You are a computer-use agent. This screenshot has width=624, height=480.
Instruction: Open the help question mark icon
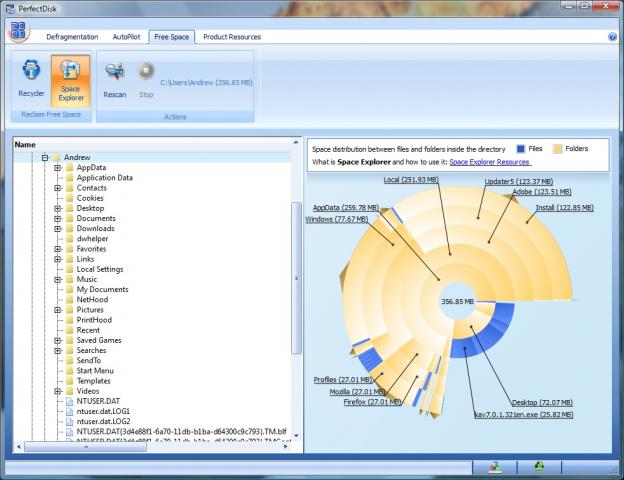[612, 37]
